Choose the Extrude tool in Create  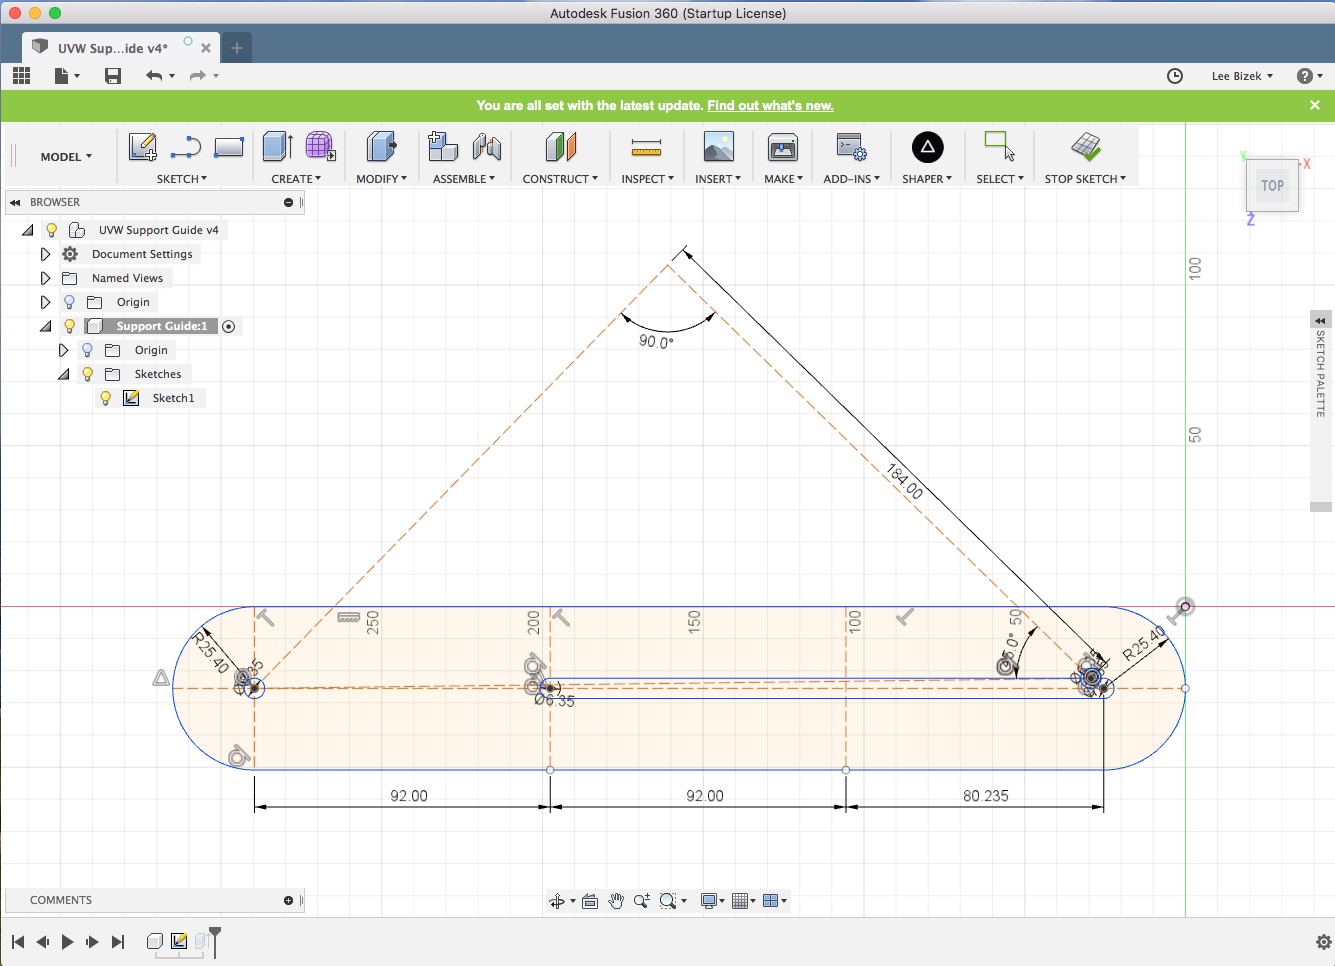pyautogui.click(x=277, y=147)
